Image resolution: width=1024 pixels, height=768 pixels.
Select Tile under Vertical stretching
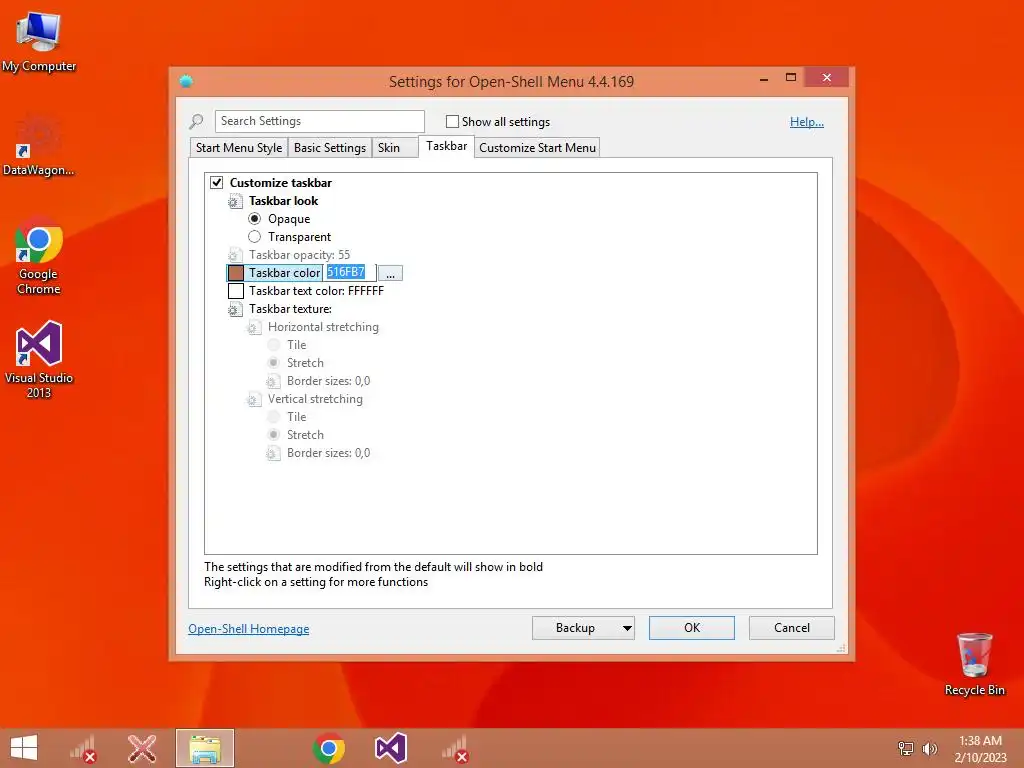pos(274,417)
